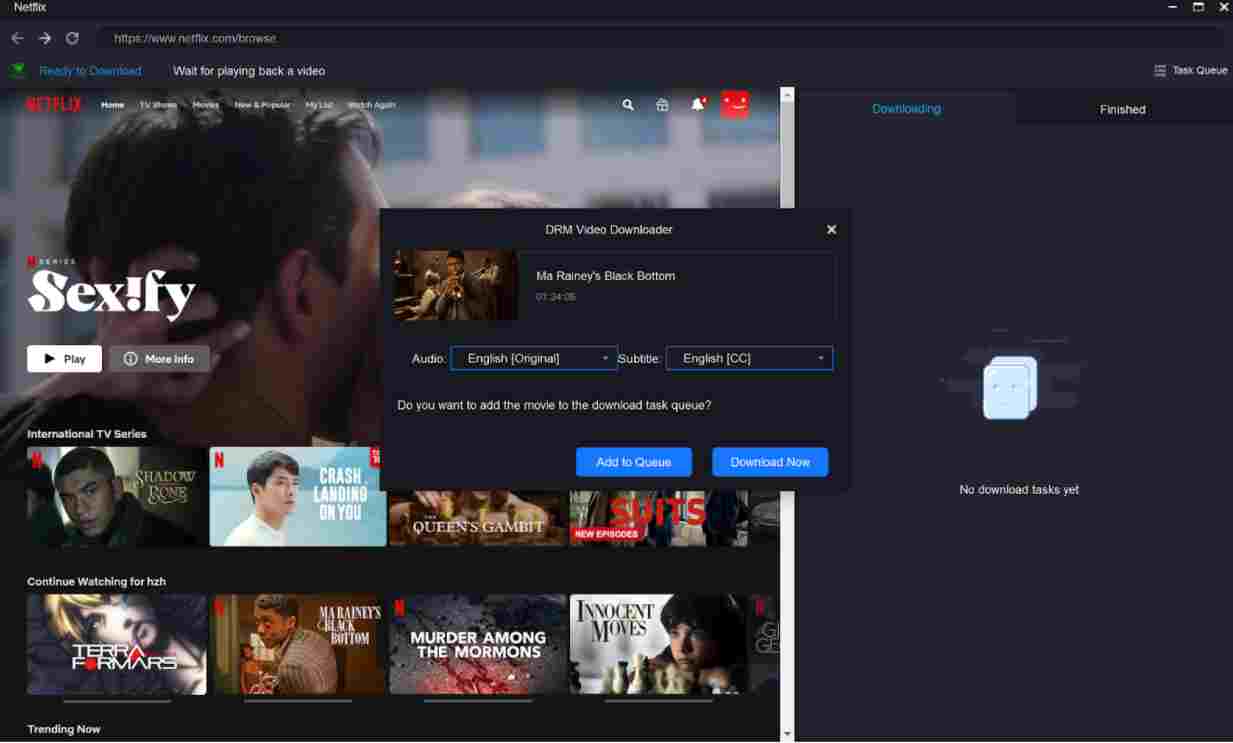This screenshot has height=743, width=1233.
Task: Open the Suits thumbnail
Action: (658, 518)
